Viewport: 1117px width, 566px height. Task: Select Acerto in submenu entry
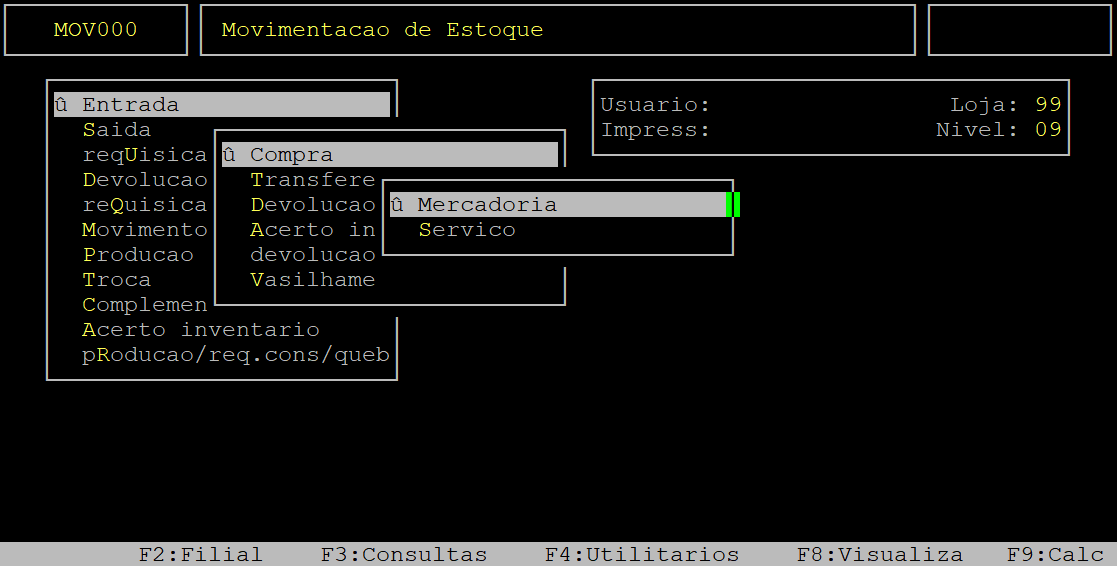313,230
